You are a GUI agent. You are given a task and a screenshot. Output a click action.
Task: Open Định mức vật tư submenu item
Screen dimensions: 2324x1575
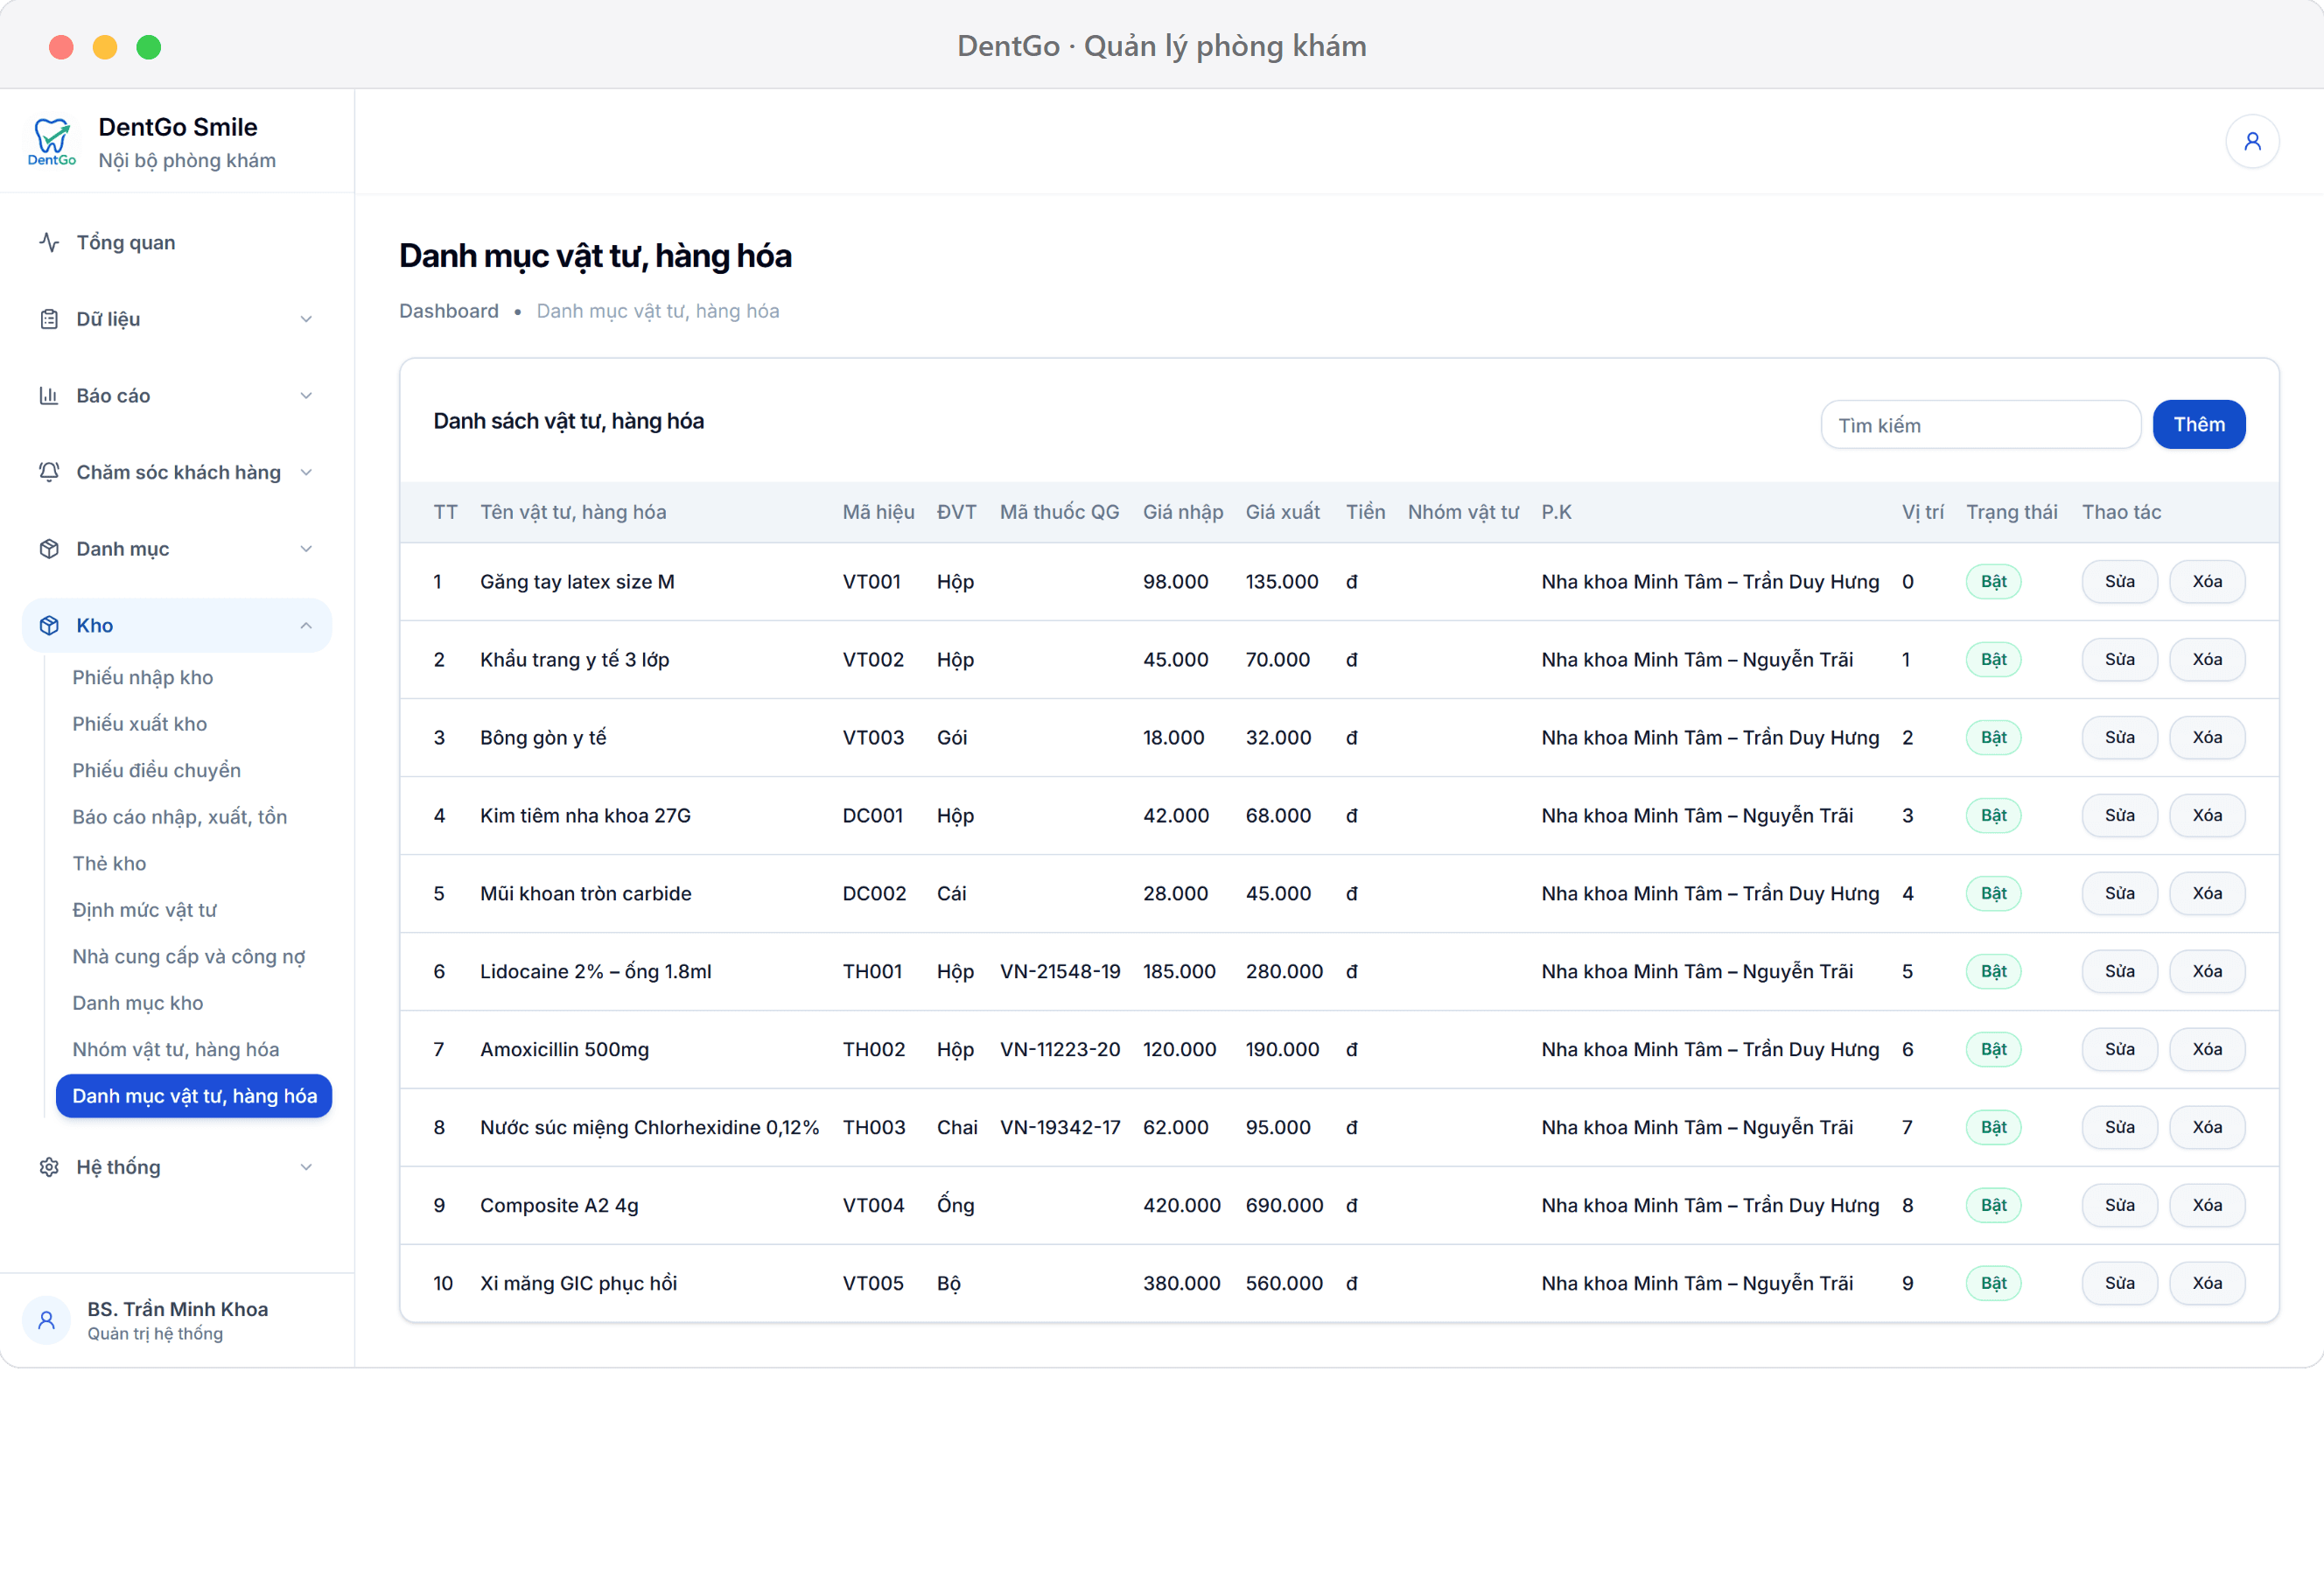(x=145, y=910)
